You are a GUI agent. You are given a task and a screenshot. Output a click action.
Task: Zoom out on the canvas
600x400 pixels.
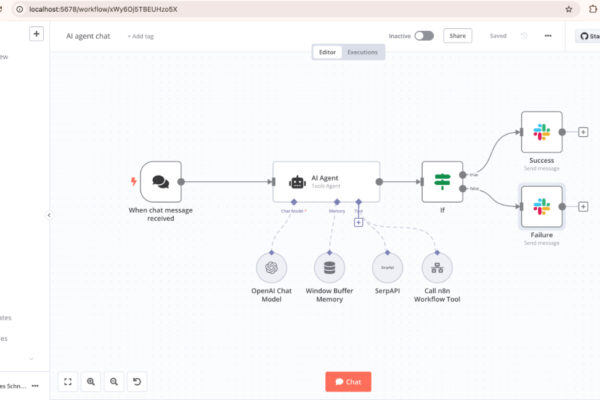point(114,382)
